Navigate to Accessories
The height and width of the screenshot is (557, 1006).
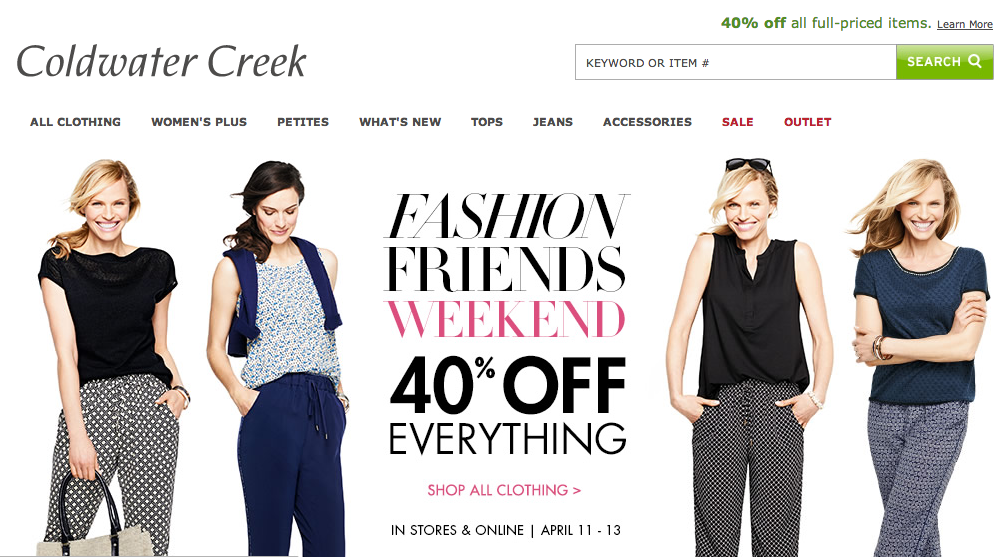(647, 122)
